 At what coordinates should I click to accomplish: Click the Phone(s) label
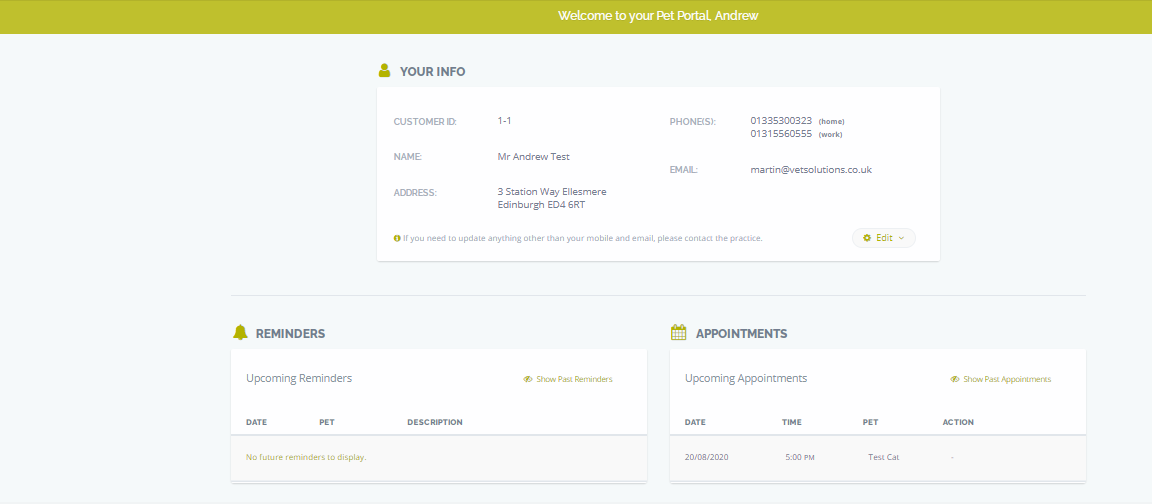point(692,122)
